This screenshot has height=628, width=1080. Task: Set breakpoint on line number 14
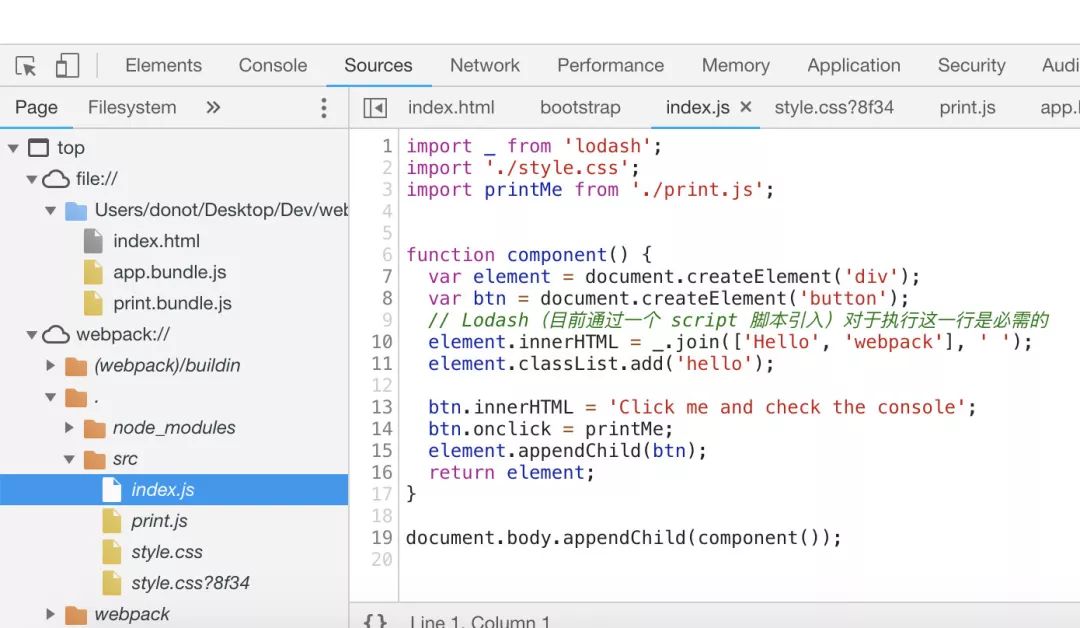click(x=382, y=428)
